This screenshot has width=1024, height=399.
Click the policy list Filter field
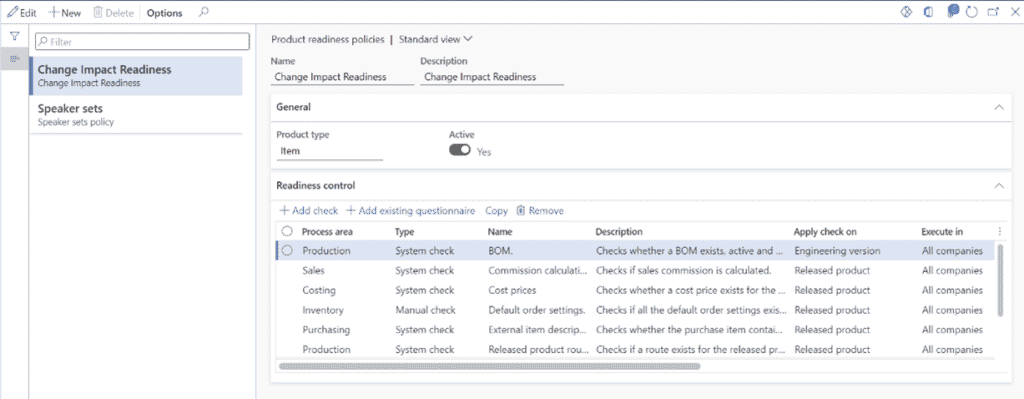142,41
